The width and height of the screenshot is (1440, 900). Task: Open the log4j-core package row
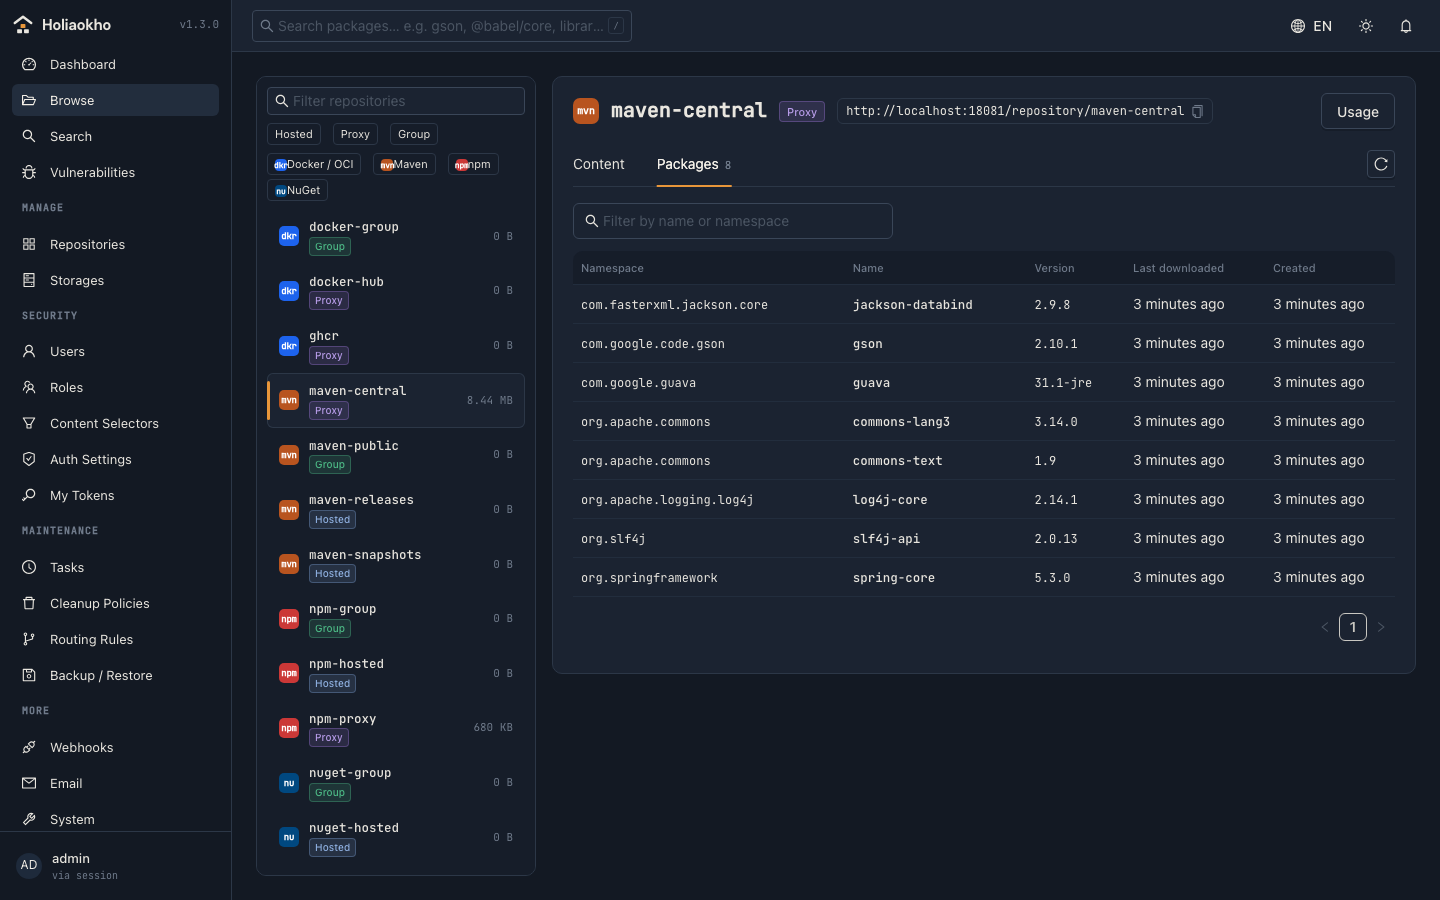pyautogui.click(x=984, y=499)
